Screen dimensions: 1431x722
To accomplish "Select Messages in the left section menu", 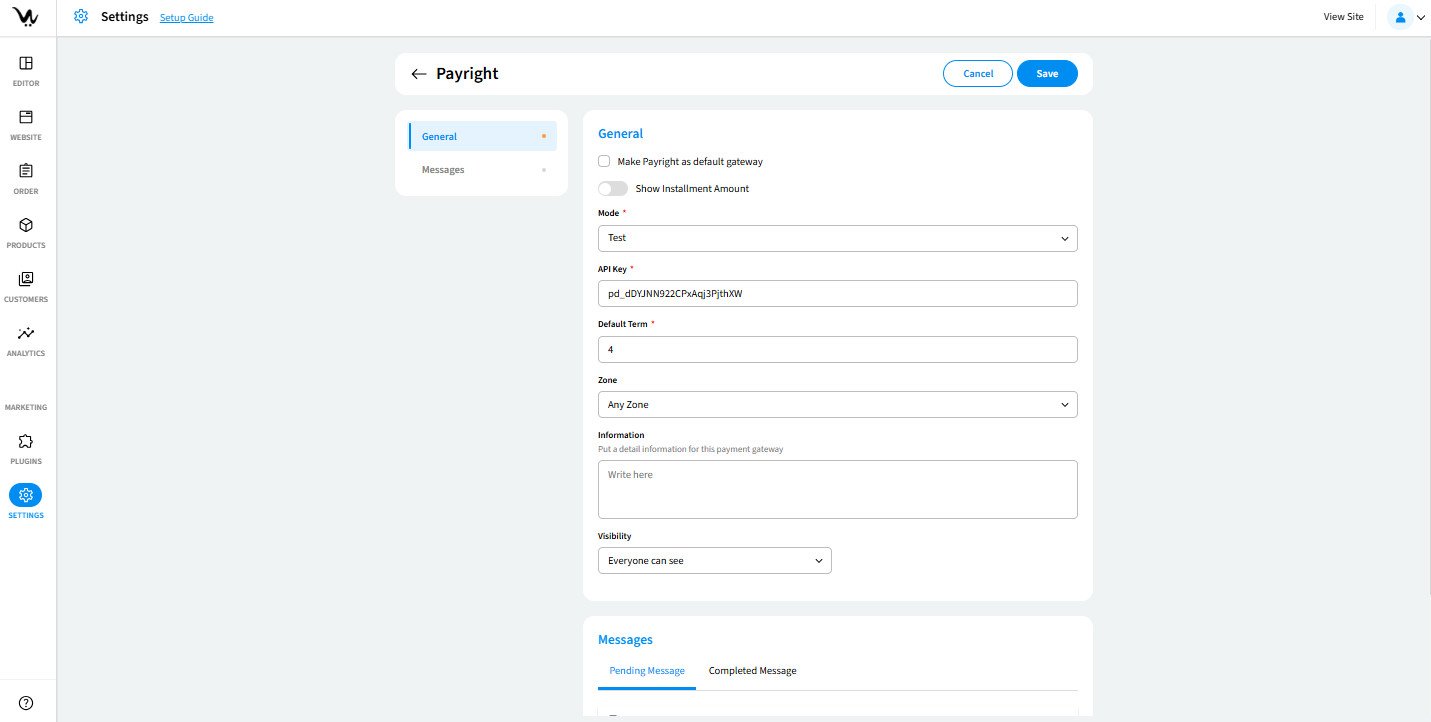I will pos(443,170).
